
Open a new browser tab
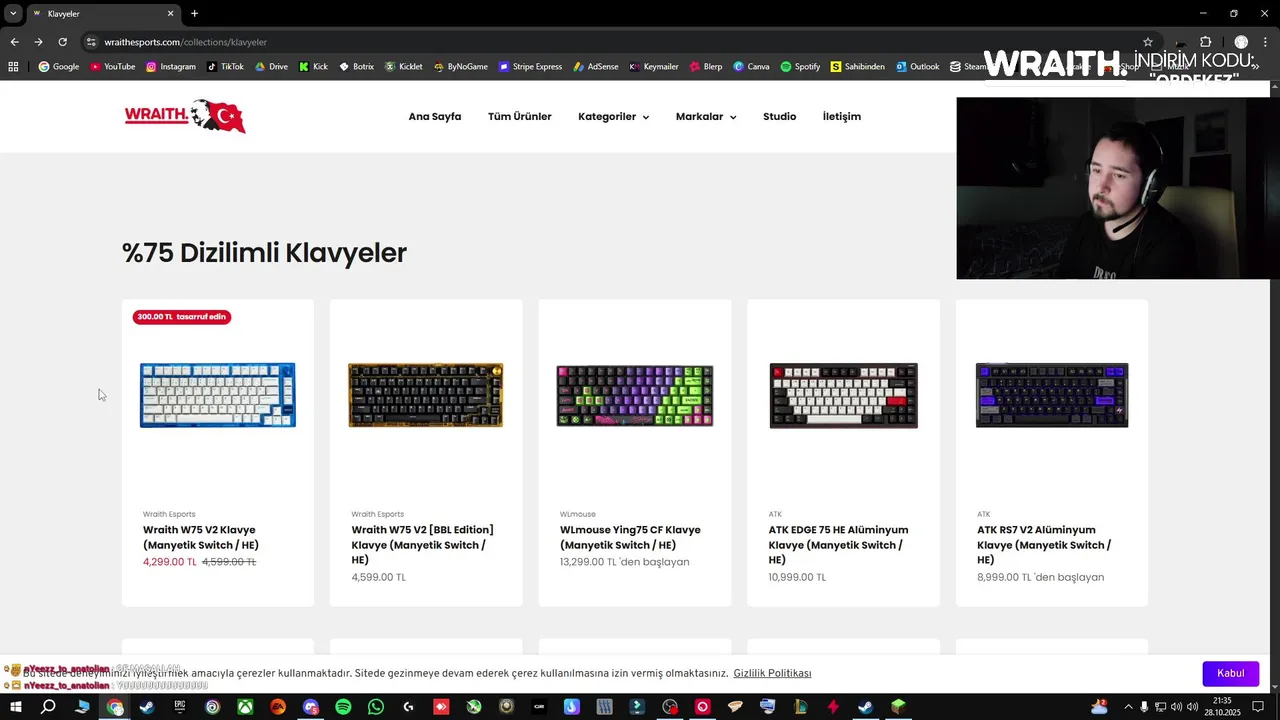[194, 14]
